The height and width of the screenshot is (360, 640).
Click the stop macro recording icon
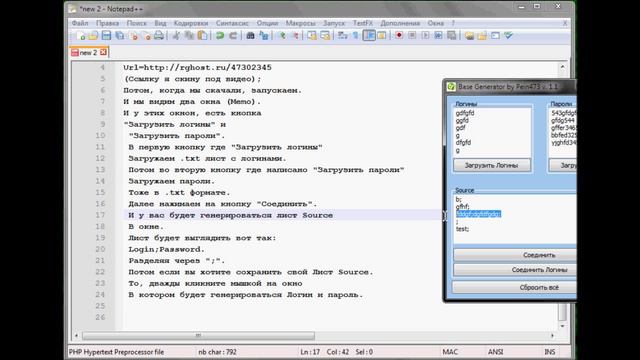(412, 36)
